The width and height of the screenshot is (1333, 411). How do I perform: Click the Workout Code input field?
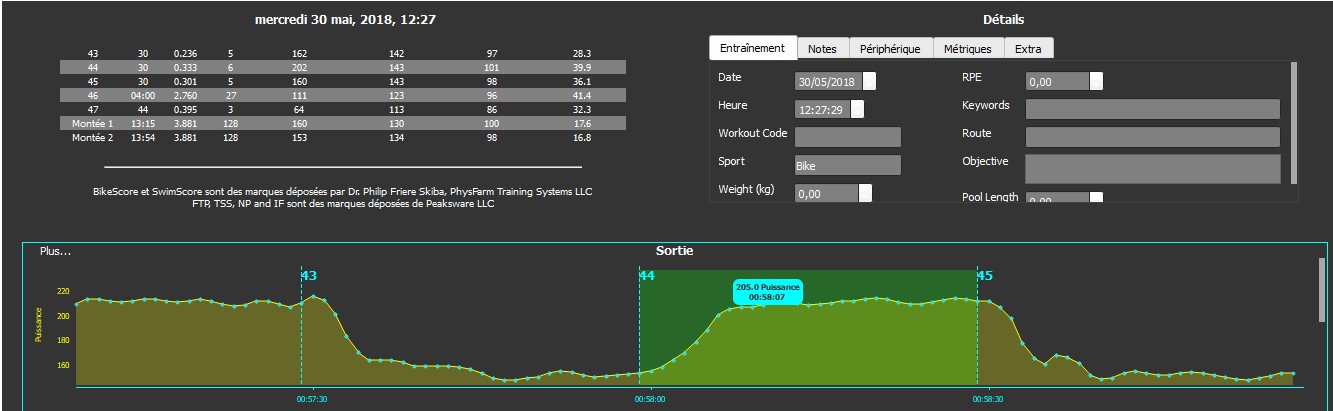847,137
